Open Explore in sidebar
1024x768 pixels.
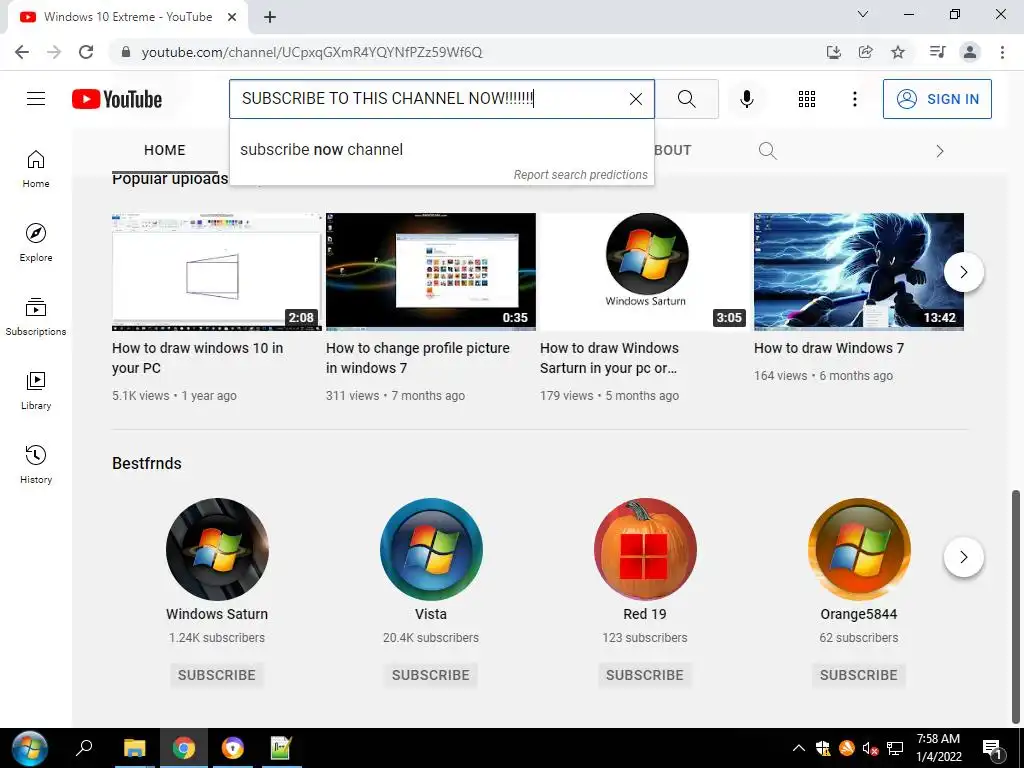(36, 243)
